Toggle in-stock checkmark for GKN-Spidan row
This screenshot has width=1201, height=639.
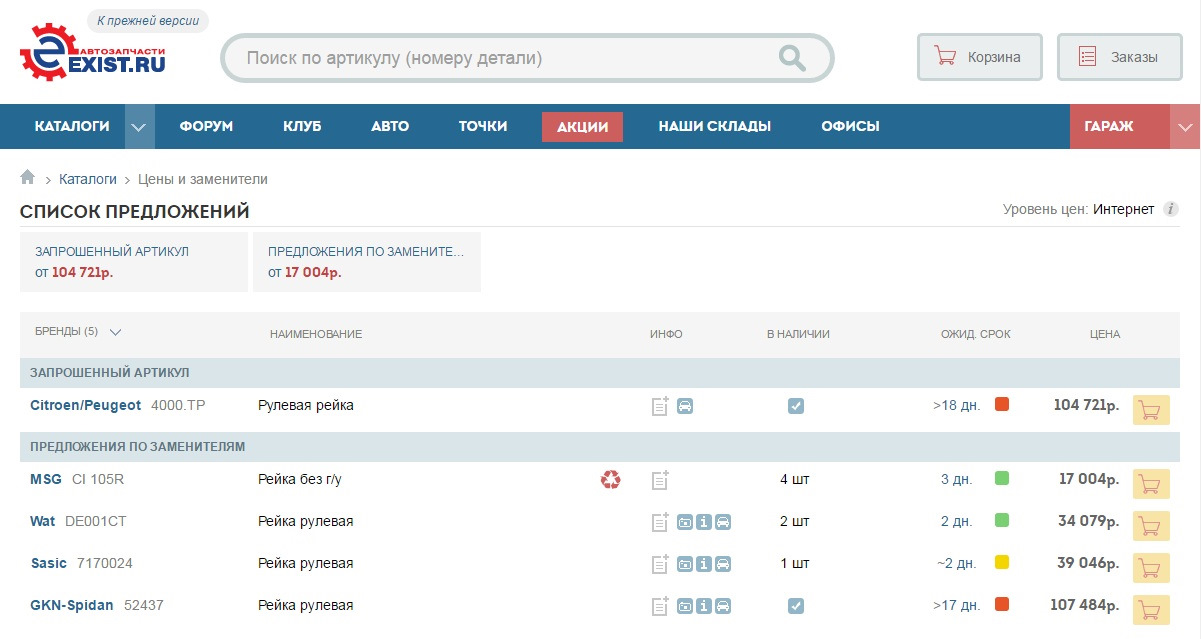(x=796, y=606)
